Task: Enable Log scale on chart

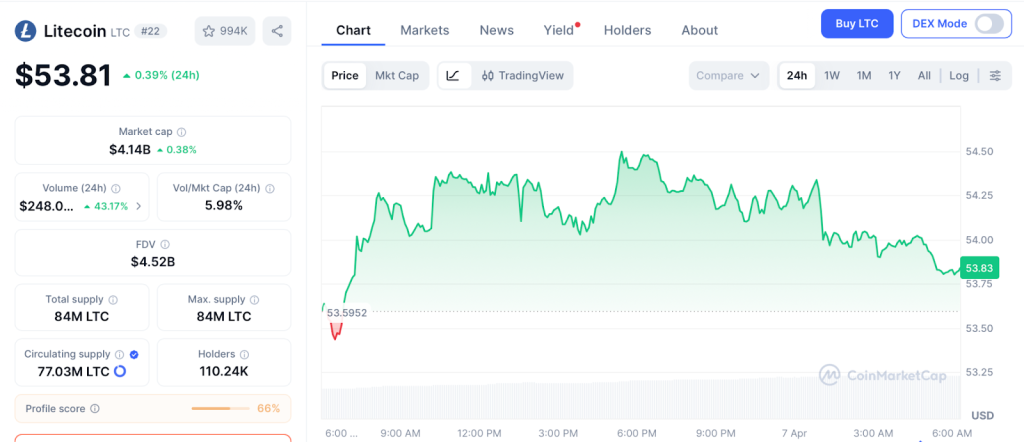Action: point(959,76)
